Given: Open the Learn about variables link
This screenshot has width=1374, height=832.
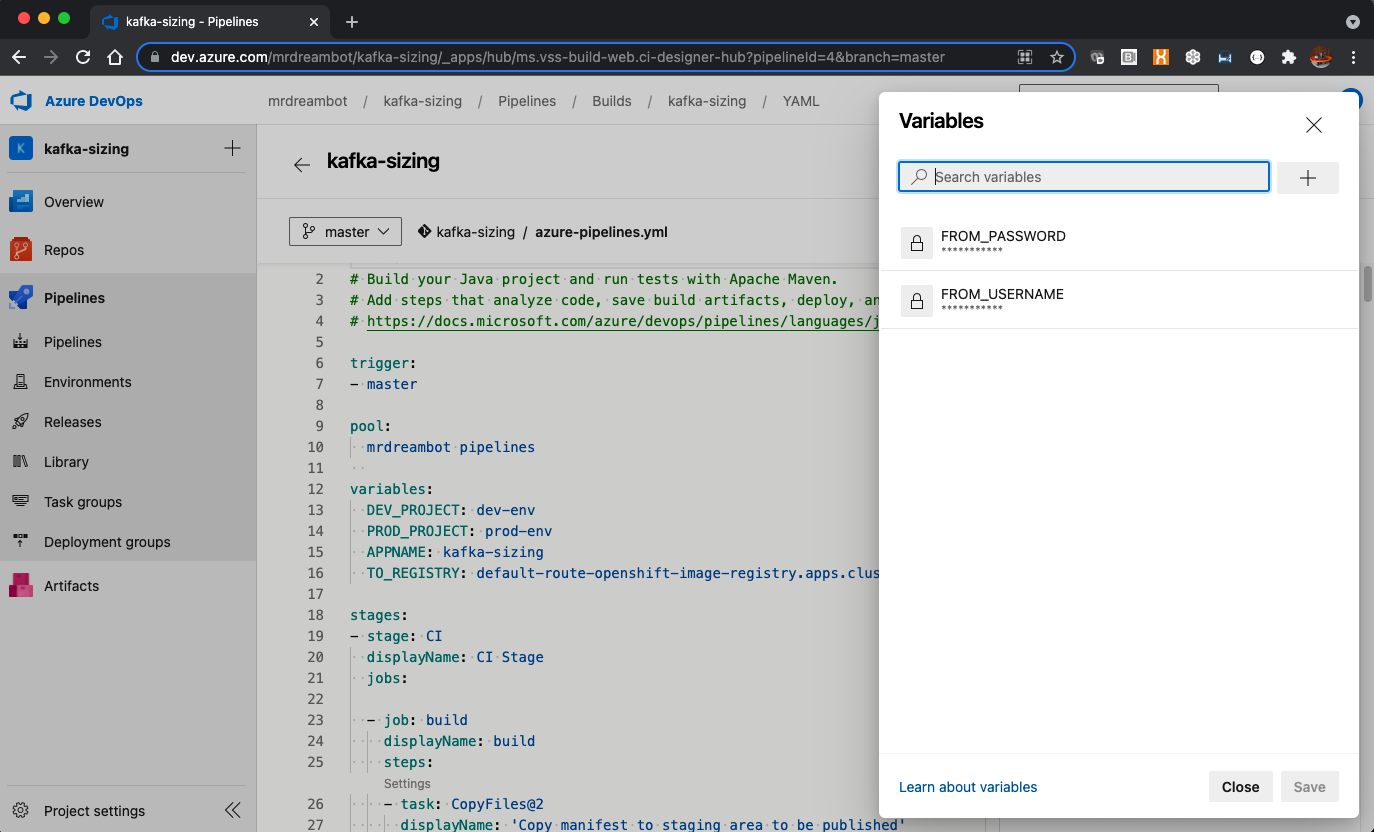Looking at the screenshot, I should click(x=968, y=787).
